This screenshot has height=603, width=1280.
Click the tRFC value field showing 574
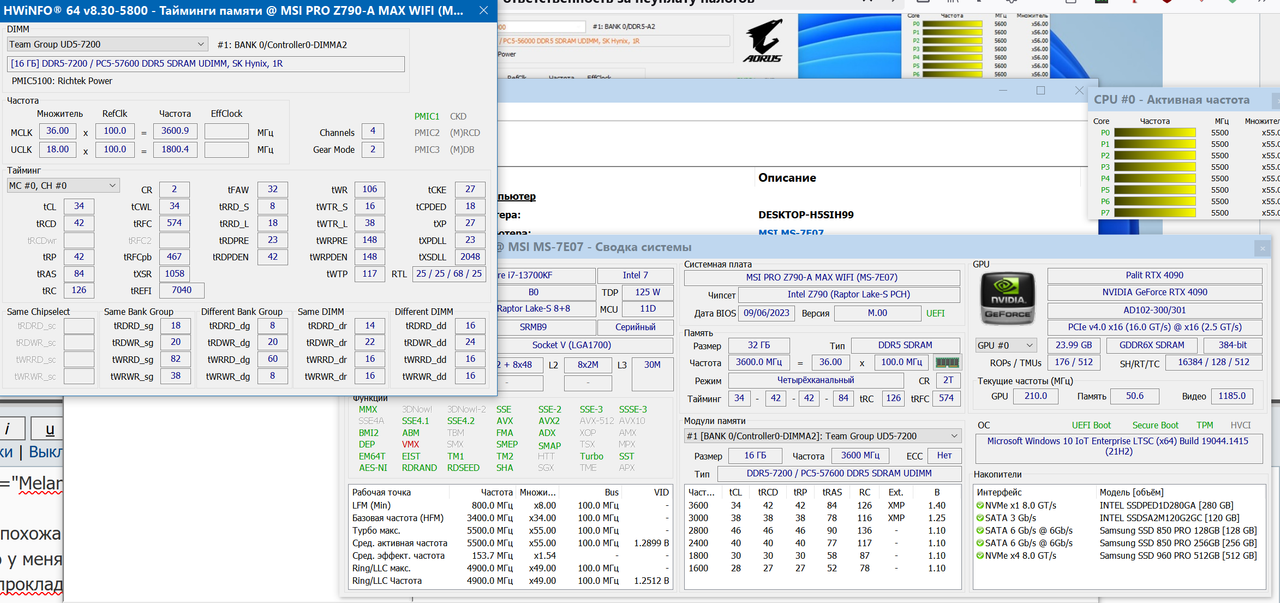(173, 223)
